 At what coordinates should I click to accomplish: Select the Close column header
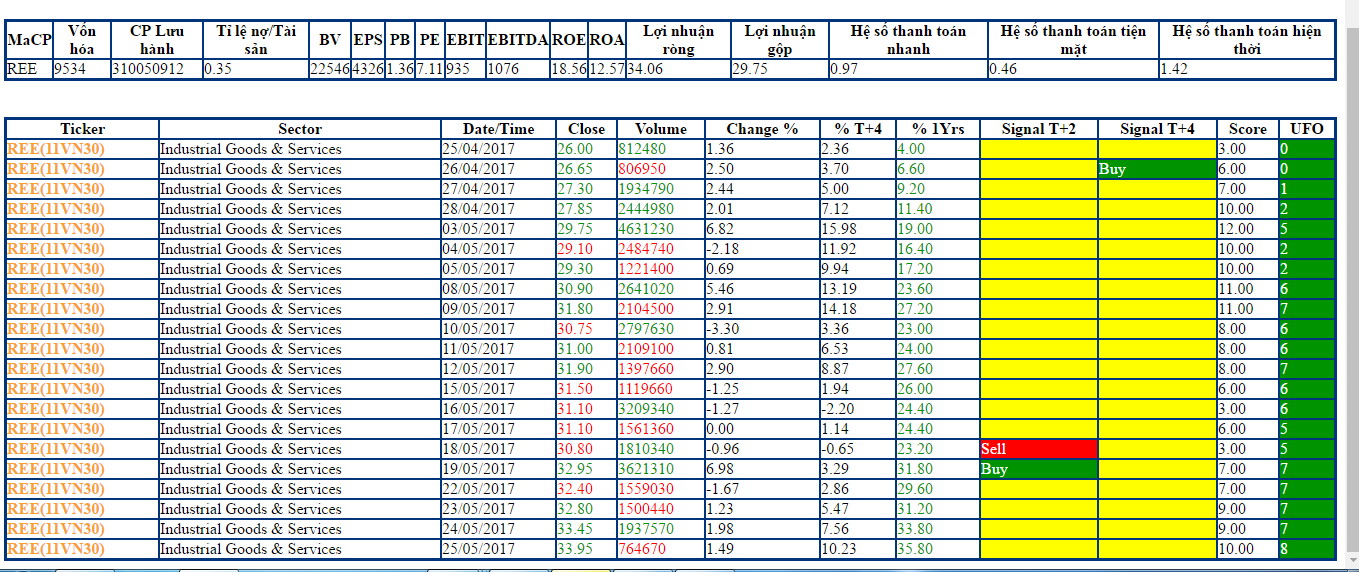pyautogui.click(x=586, y=129)
